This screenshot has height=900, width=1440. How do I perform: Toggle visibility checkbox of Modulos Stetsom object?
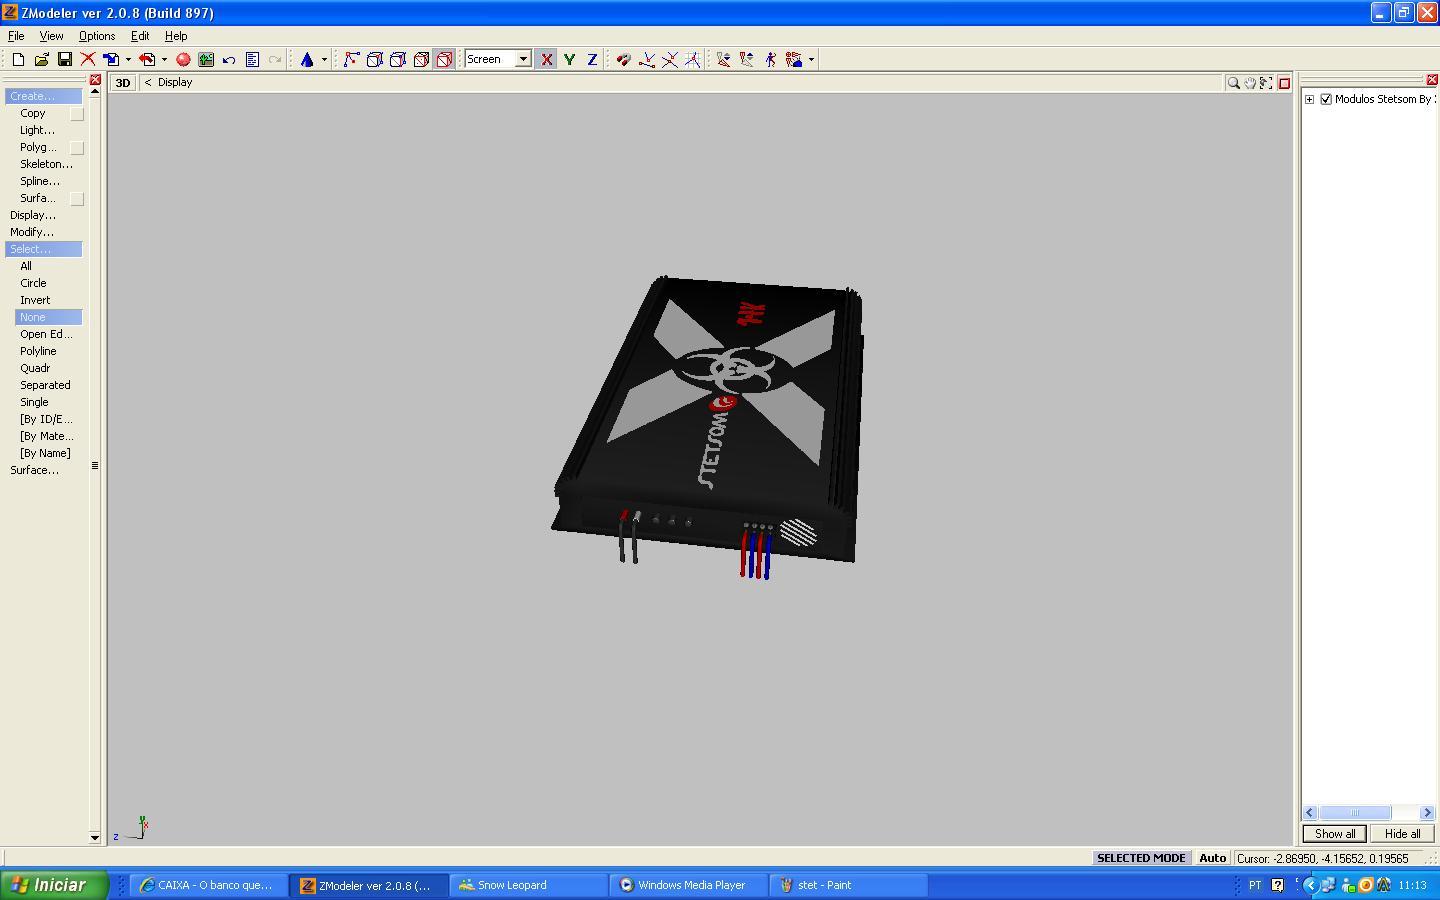[1326, 99]
